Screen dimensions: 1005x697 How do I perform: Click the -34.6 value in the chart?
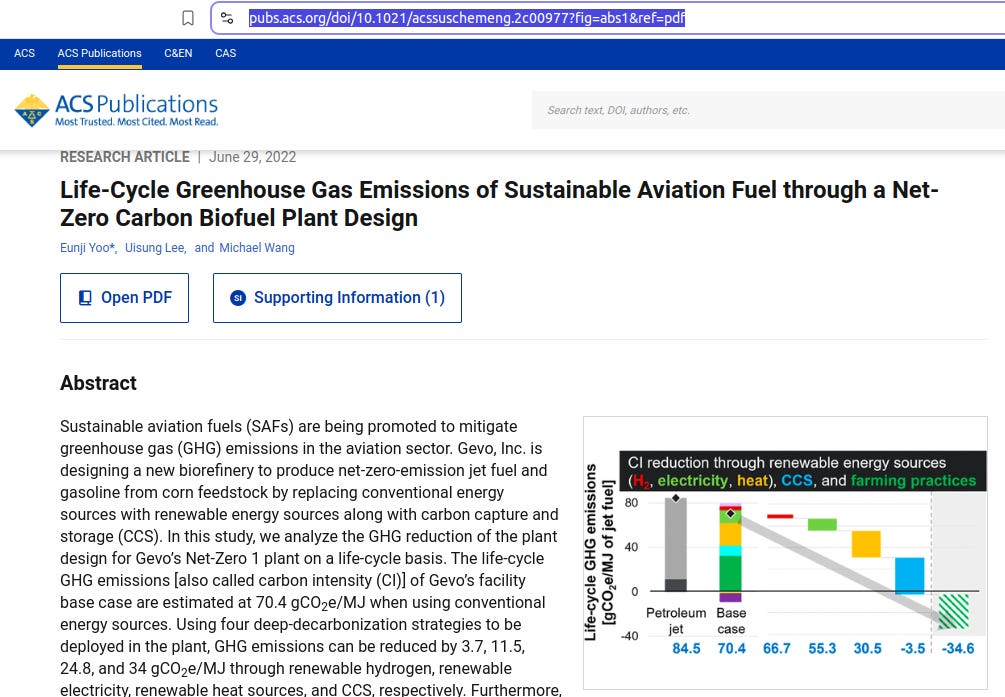(958, 648)
